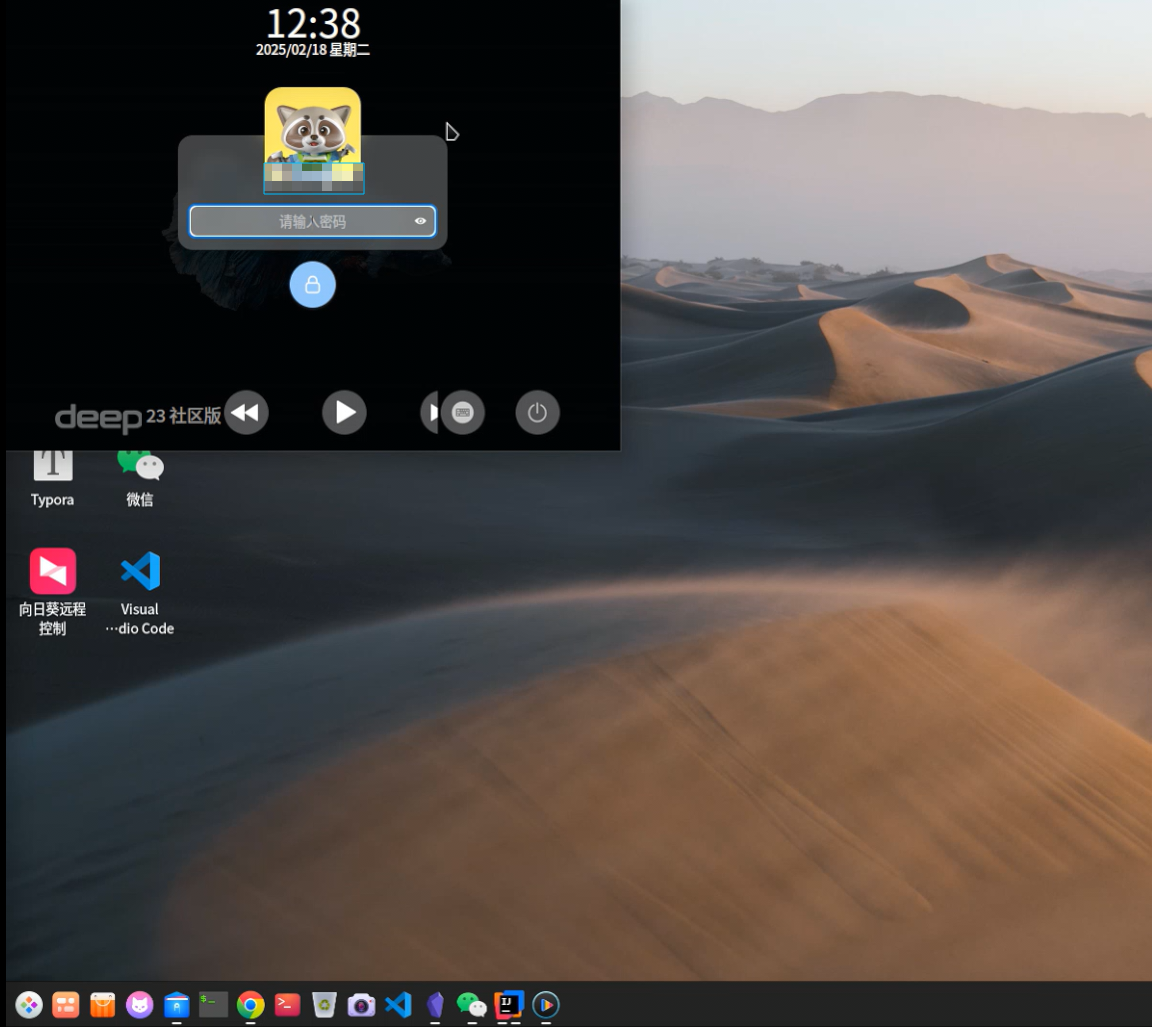Viewport: 1152px width, 1027px height.
Task: Toggle password visibility eye icon
Action: 420,221
